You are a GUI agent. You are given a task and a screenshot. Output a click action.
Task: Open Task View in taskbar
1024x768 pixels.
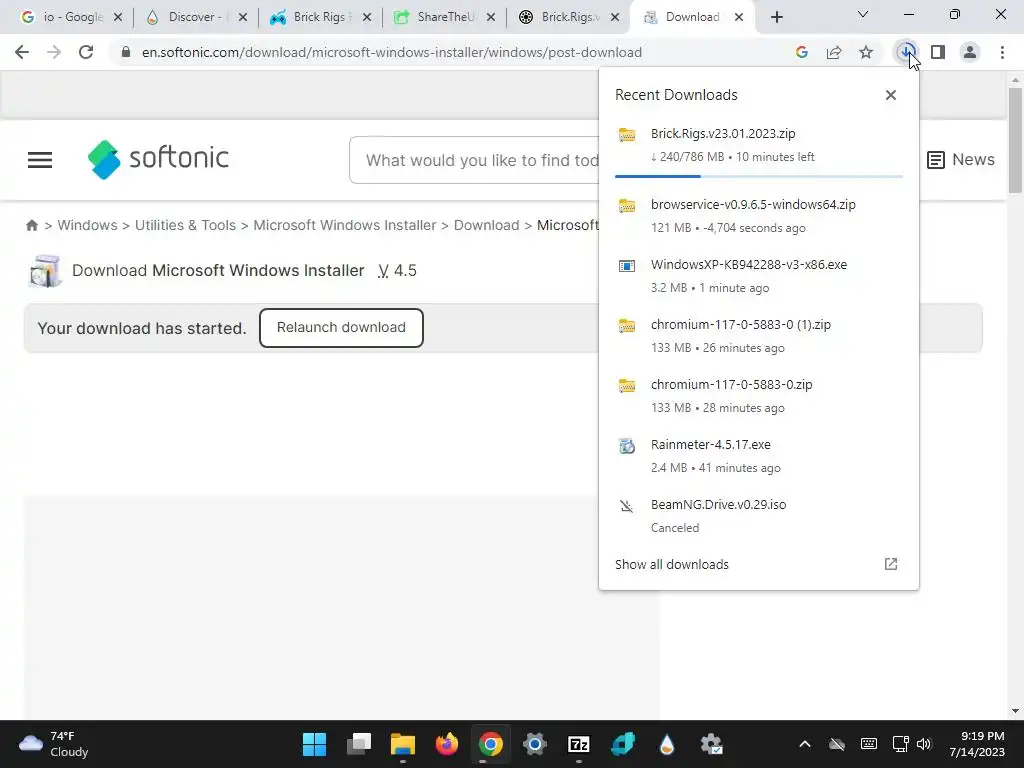click(x=359, y=744)
